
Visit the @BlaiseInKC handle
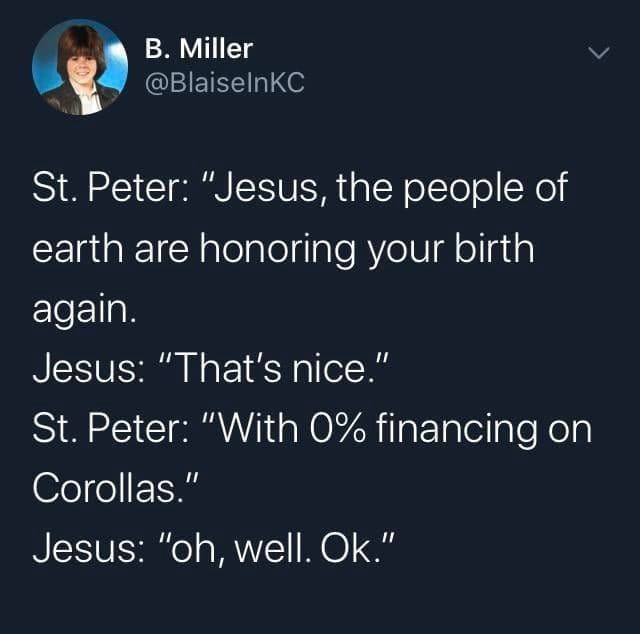pos(224,83)
